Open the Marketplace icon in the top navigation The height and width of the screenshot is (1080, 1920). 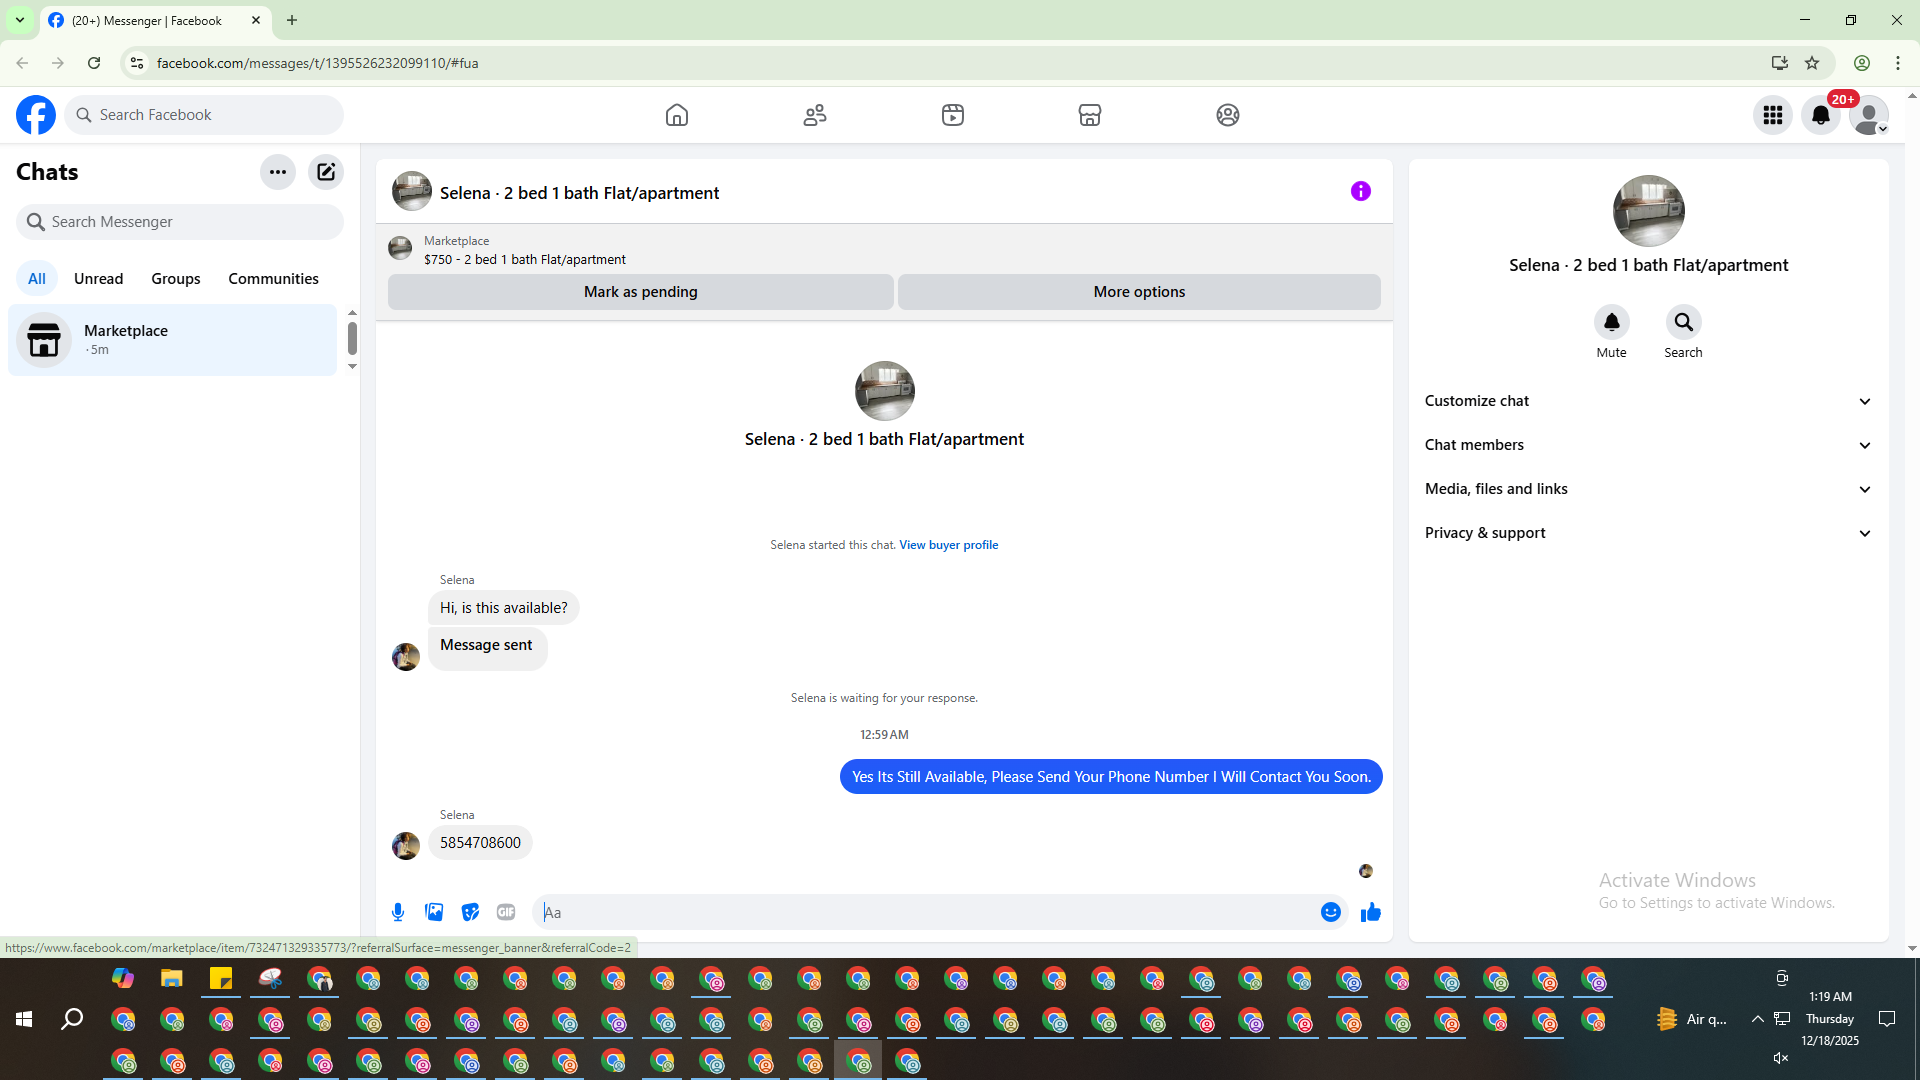click(x=1090, y=115)
